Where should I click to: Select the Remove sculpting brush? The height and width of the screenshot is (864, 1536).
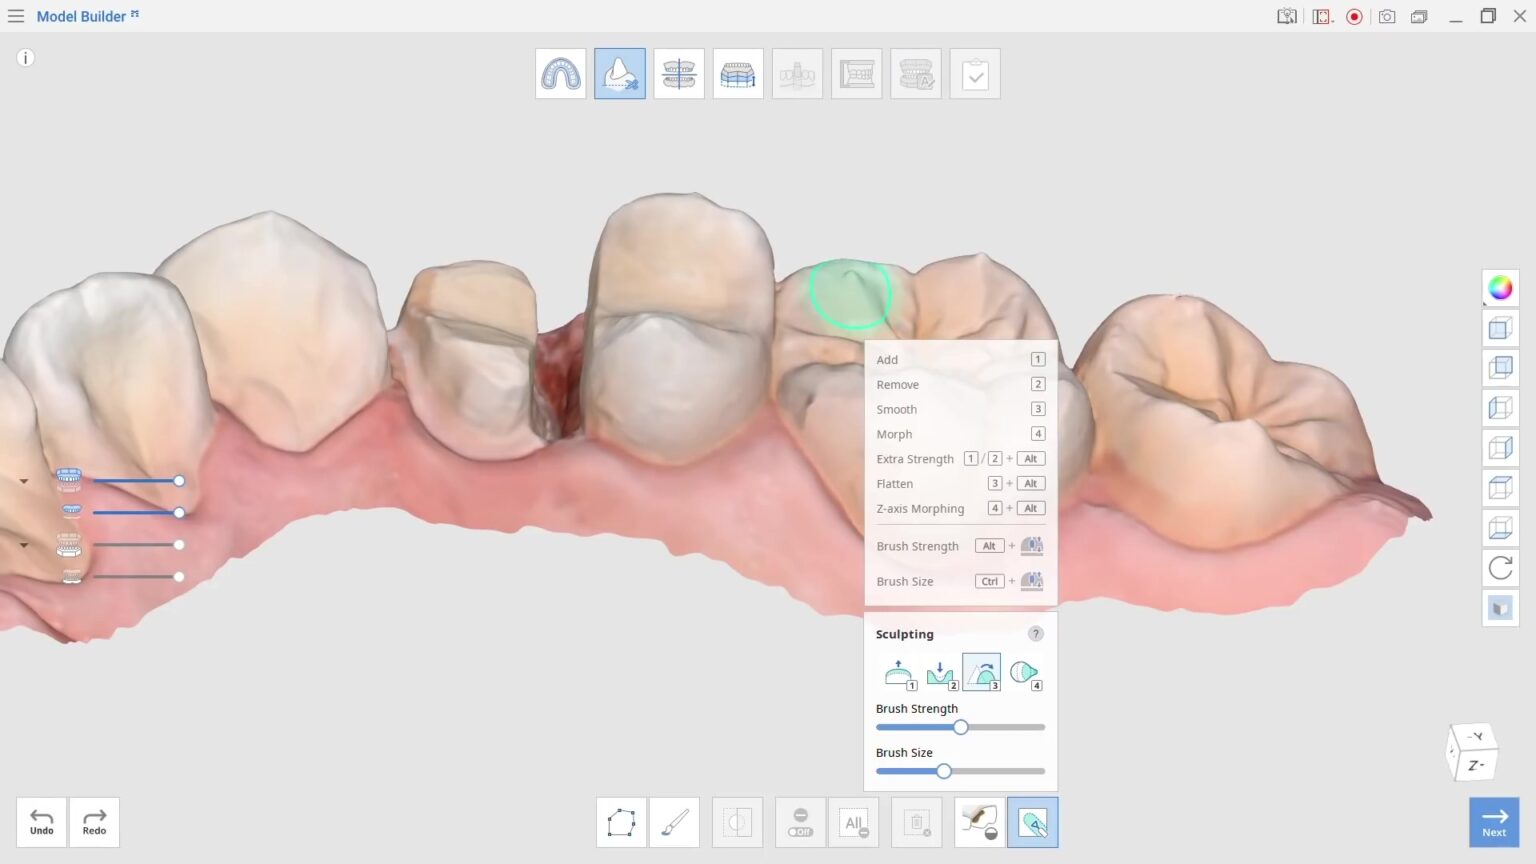point(940,672)
